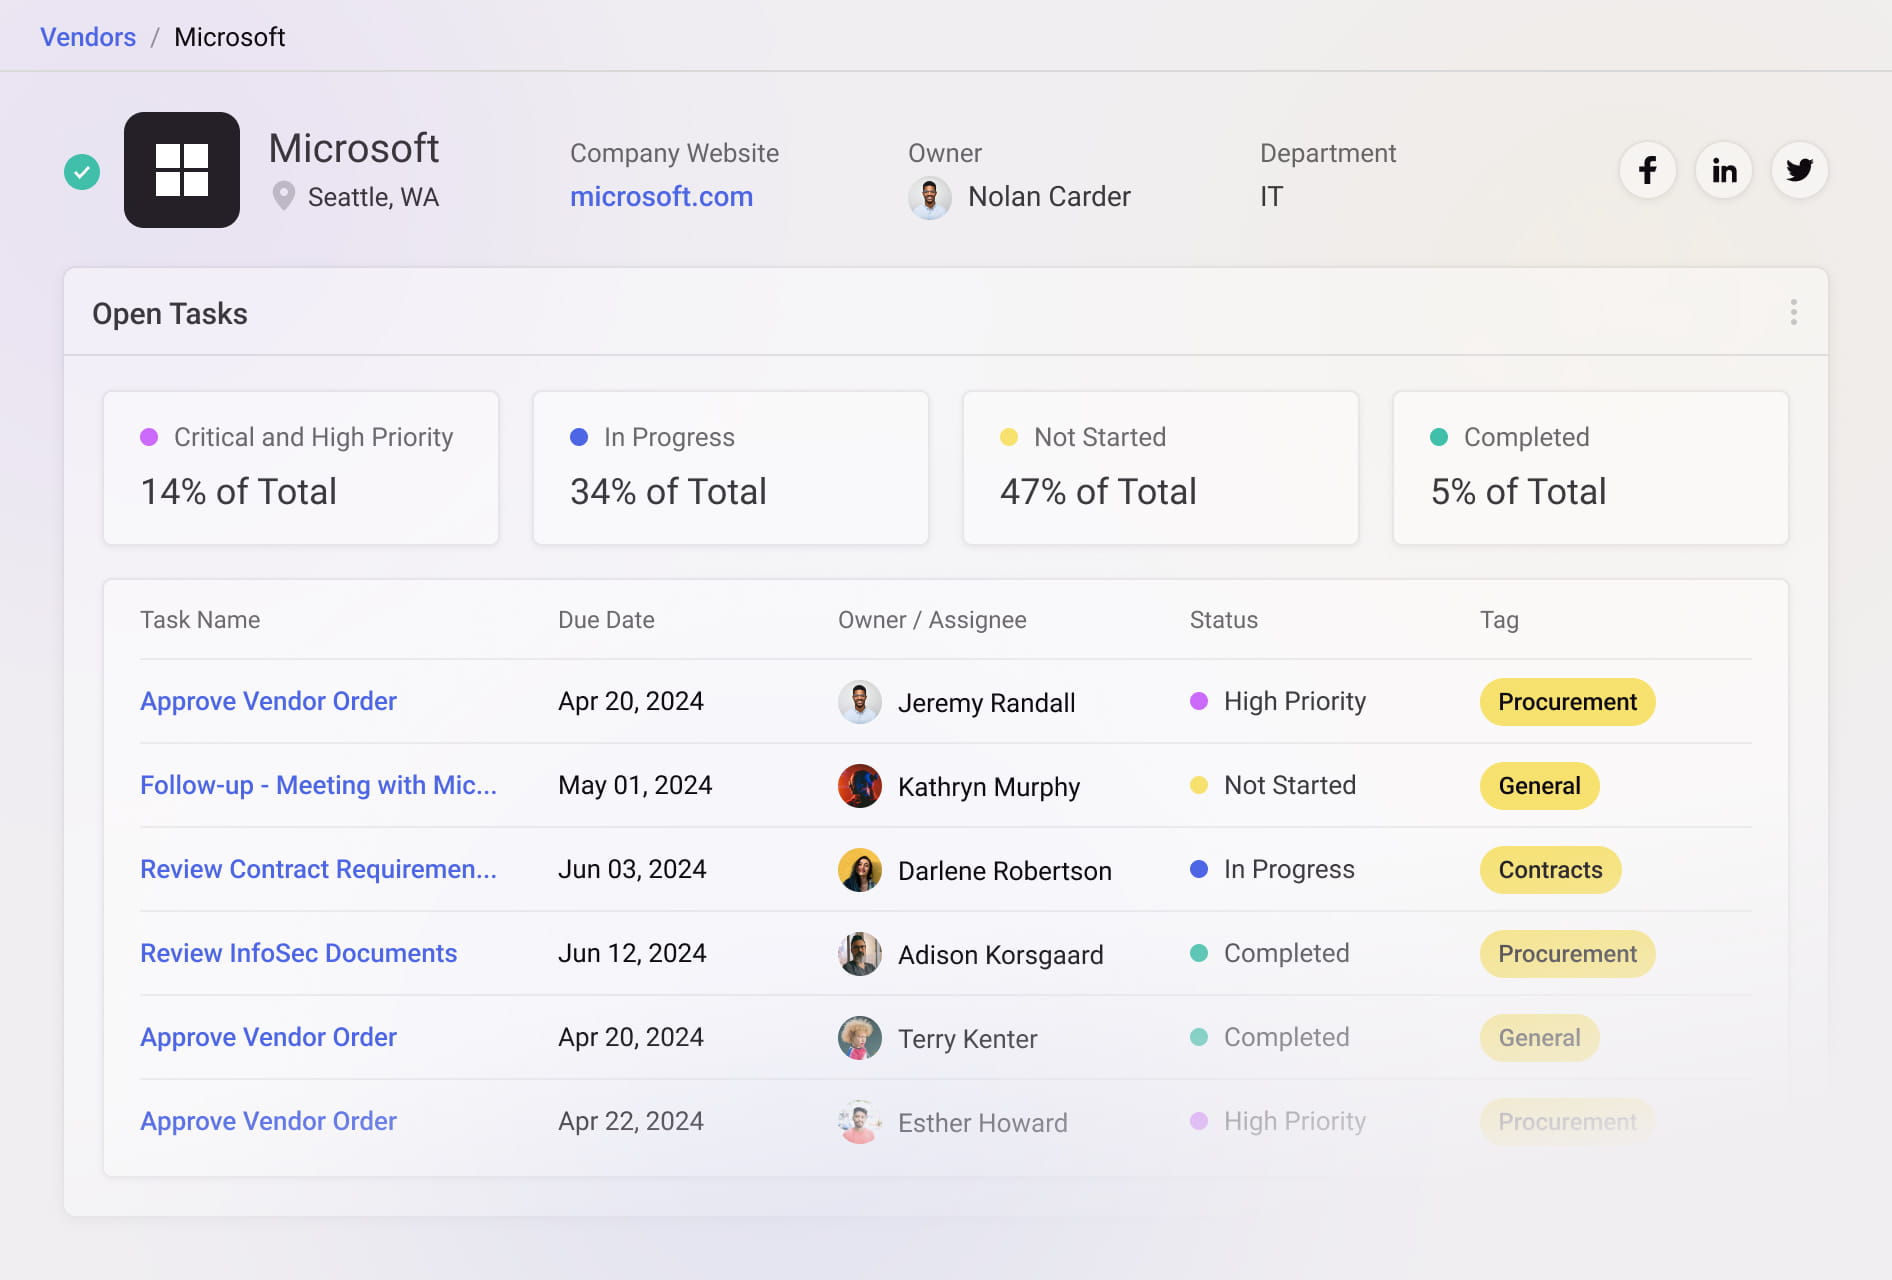Click Procurement tag in Jeremy Randall row
The width and height of the screenshot is (1892, 1280).
[x=1567, y=702]
